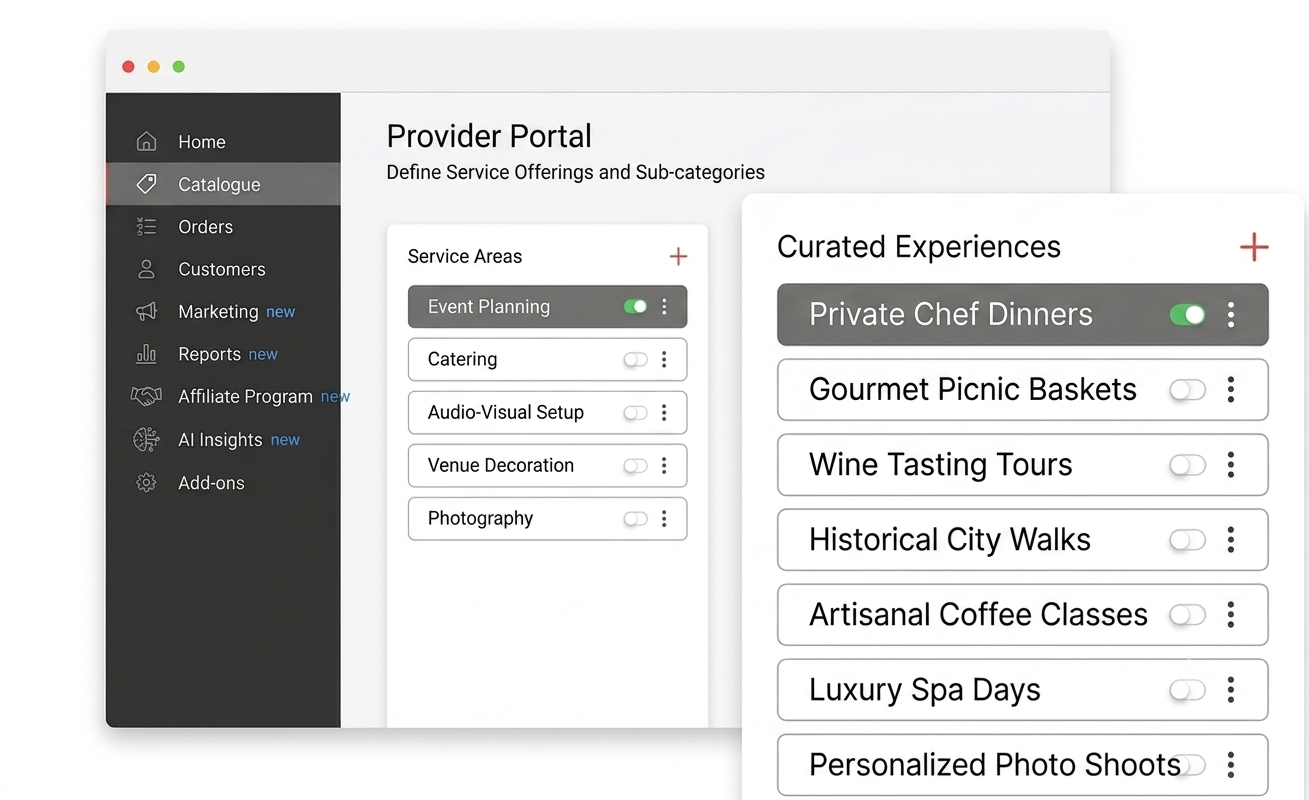Enable the Audio-Visual Setup toggle
The image size is (1309, 800).
pos(635,413)
